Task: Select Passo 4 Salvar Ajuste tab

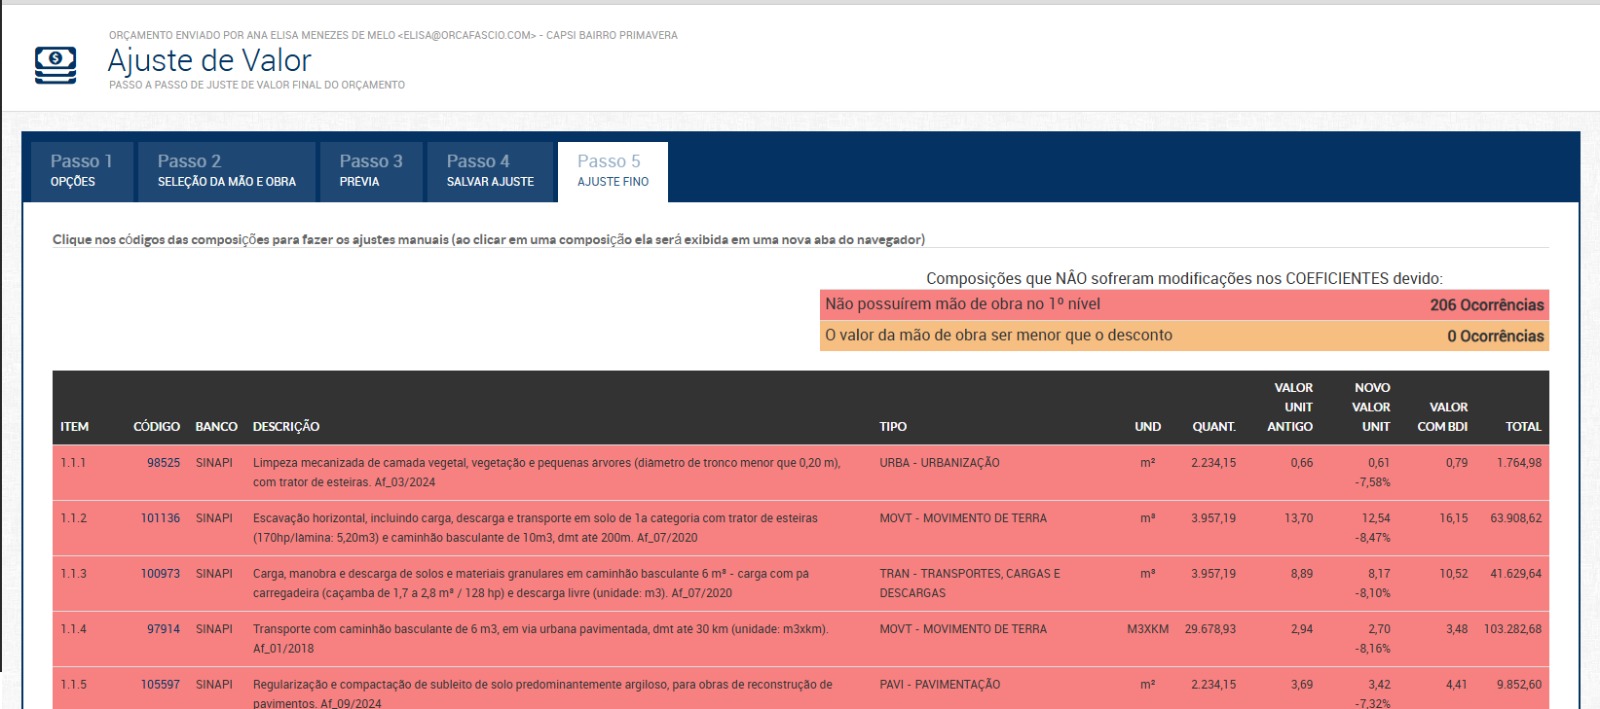Action: (490, 171)
